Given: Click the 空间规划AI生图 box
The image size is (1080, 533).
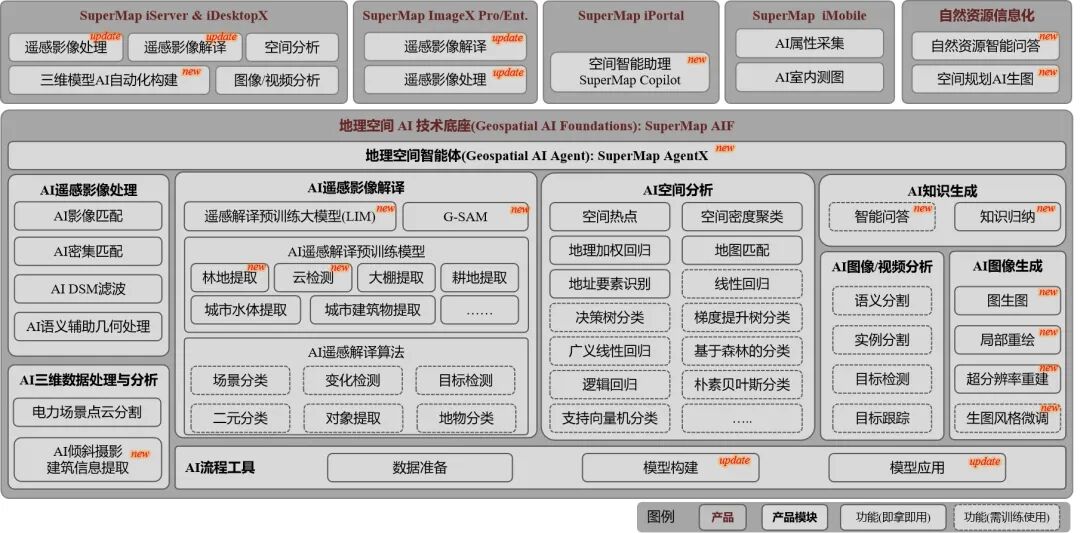Looking at the screenshot, I should (x=985, y=79).
